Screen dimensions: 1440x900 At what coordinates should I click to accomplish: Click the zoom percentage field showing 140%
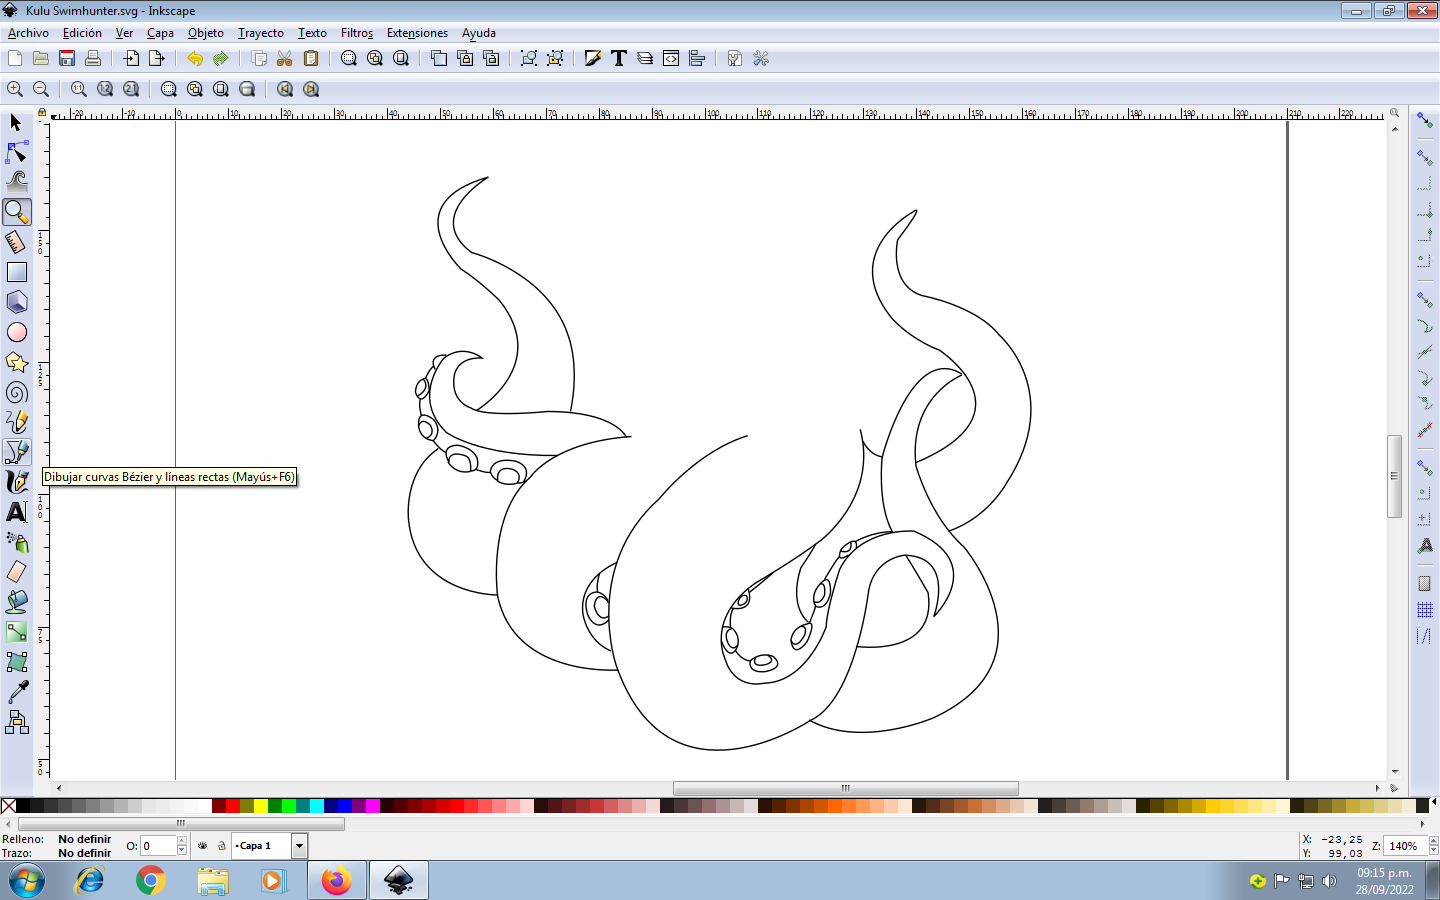click(1406, 846)
